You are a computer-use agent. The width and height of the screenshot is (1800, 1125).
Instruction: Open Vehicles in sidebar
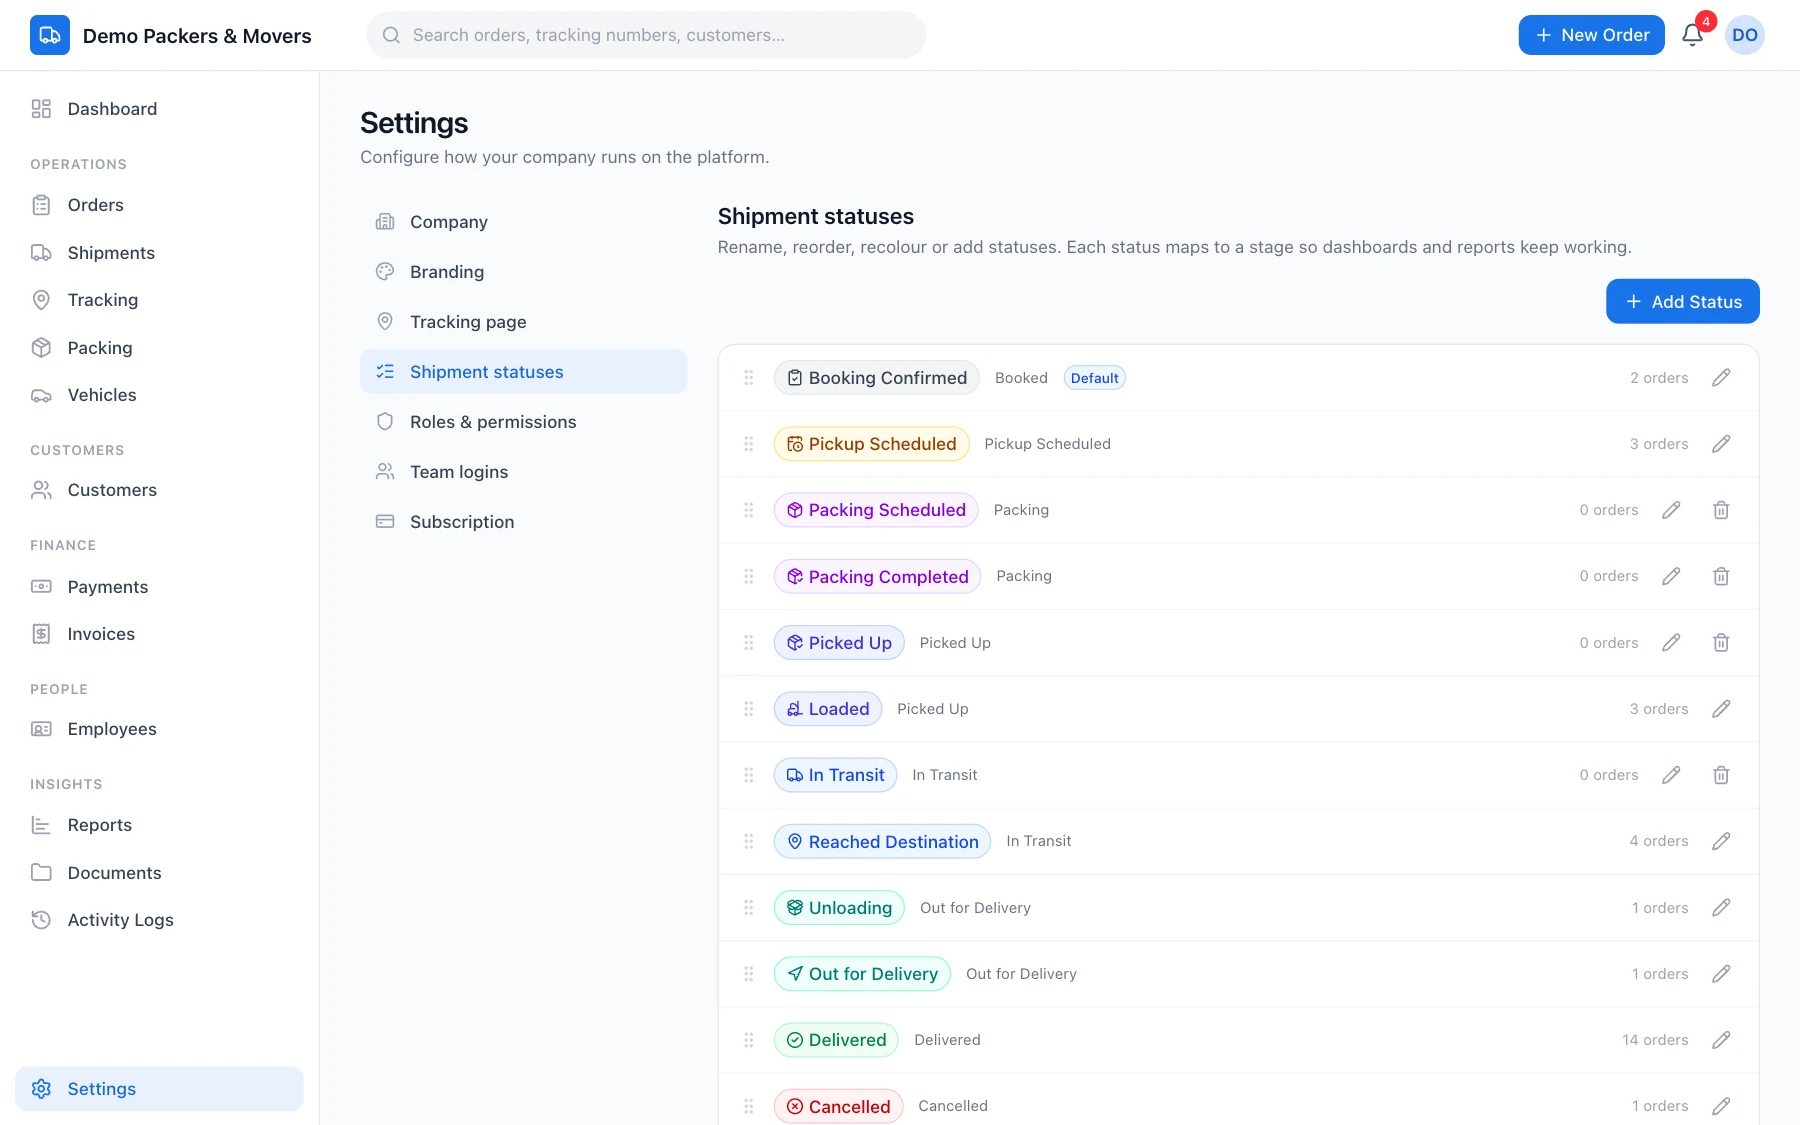[x=159, y=395]
